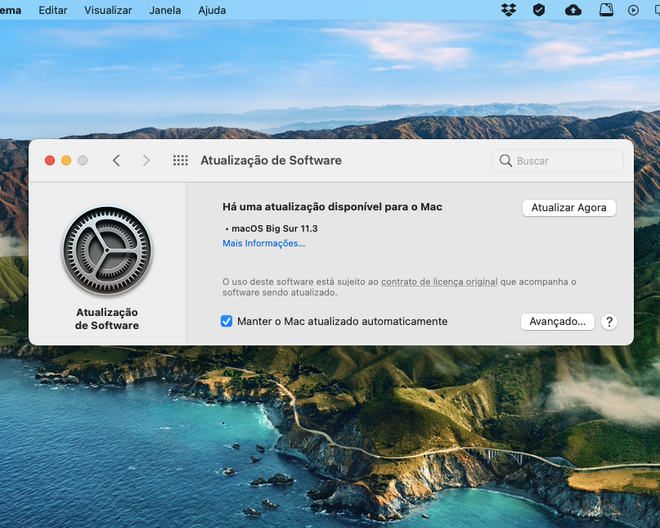The height and width of the screenshot is (528, 660).
Task: Minimize window with the yellow button
Action: (66, 160)
